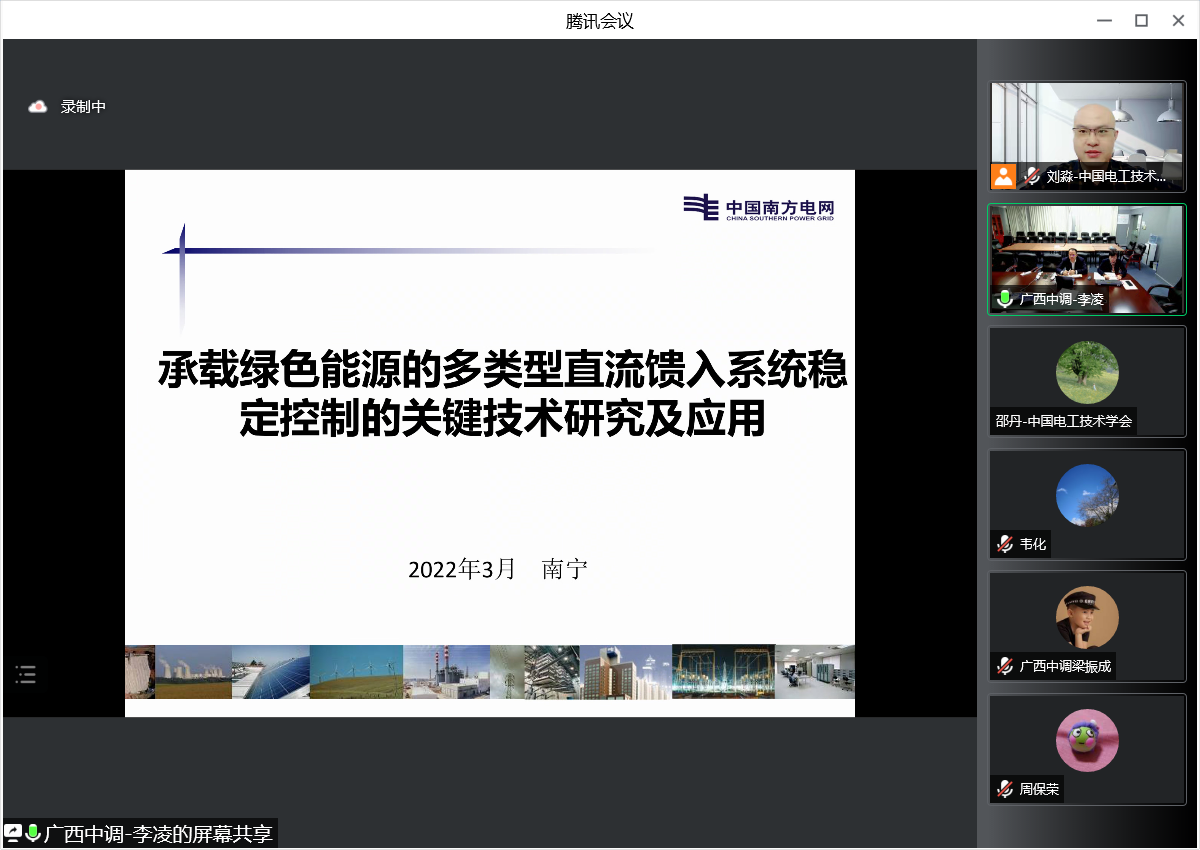Viewport: 1200px width, 850px height.
Task: Click the green microphone icon on 广西中调-李凌 tile
Action: point(1004,299)
